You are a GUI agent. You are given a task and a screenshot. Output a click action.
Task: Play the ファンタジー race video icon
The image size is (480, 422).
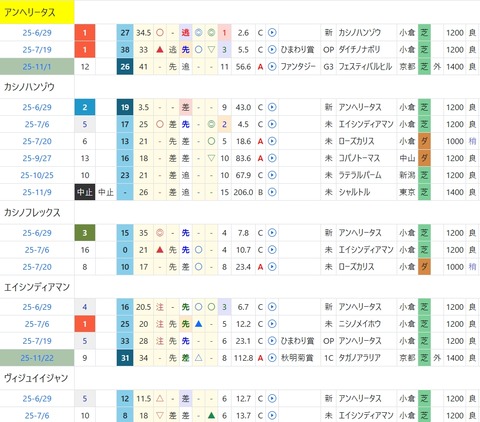click(x=272, y=67)
